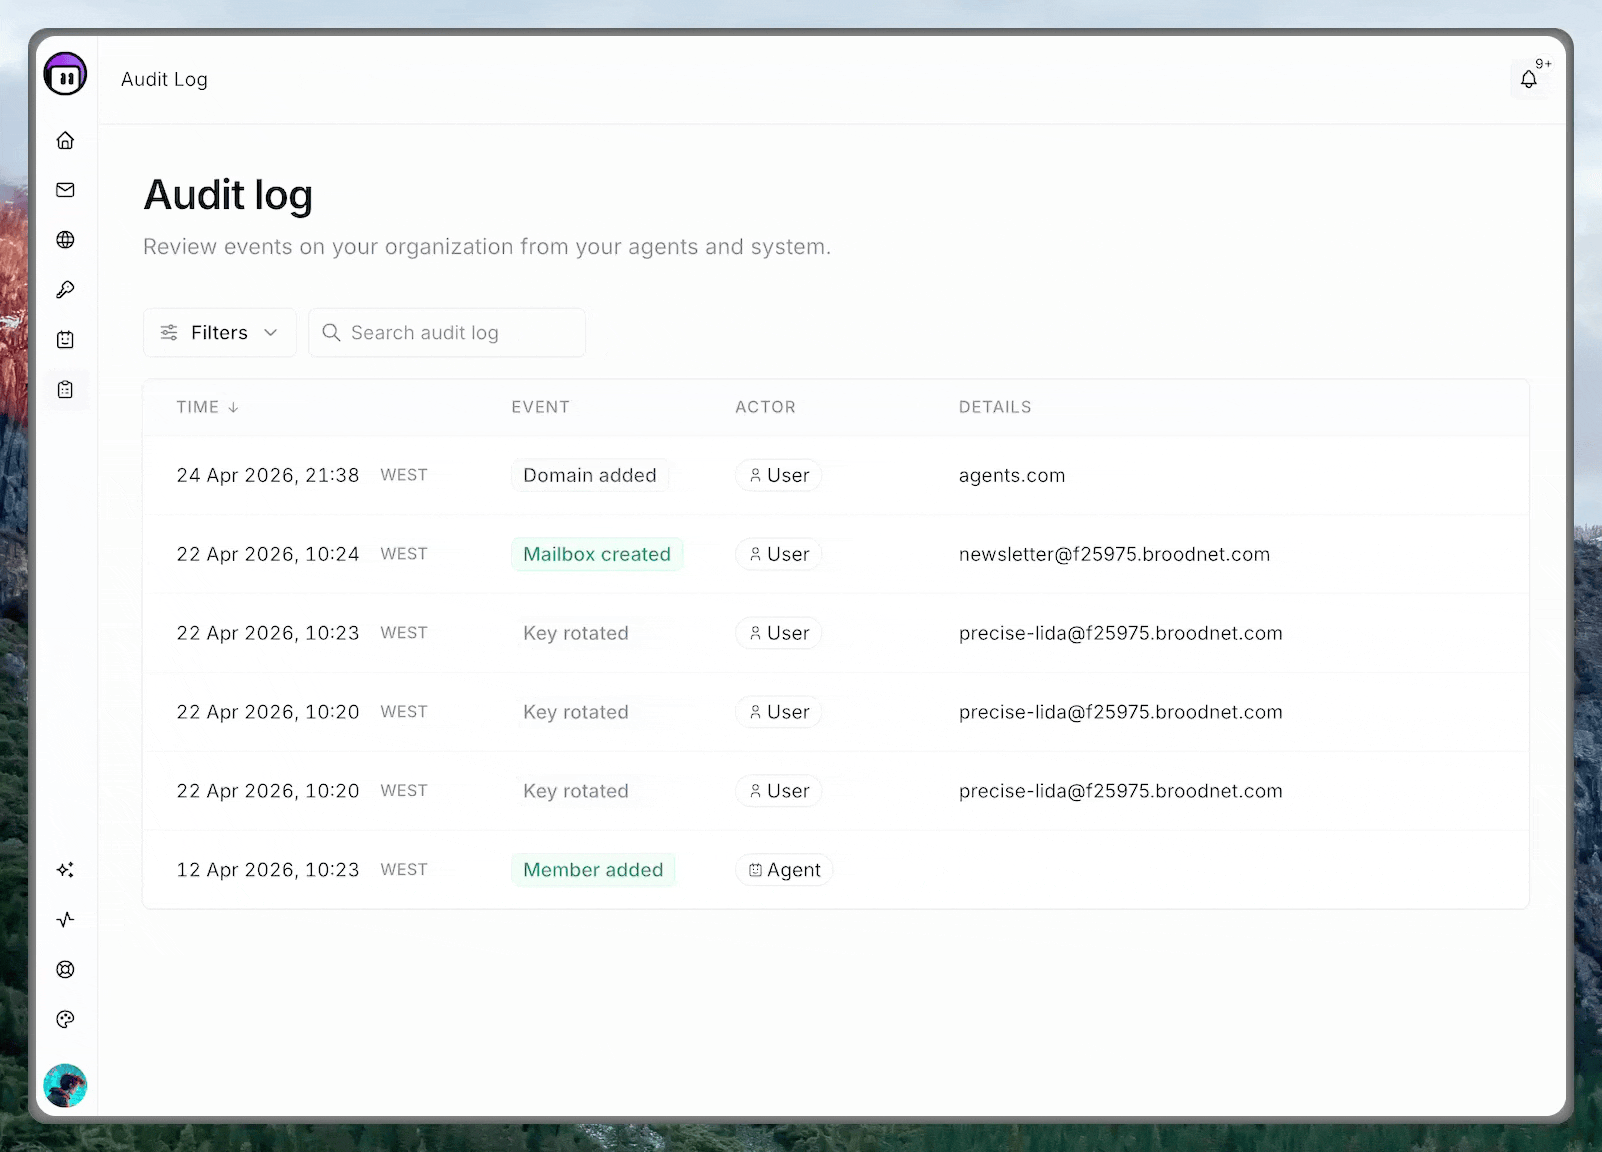
Task: Click the EVENT column header
Action: [540, 407]
